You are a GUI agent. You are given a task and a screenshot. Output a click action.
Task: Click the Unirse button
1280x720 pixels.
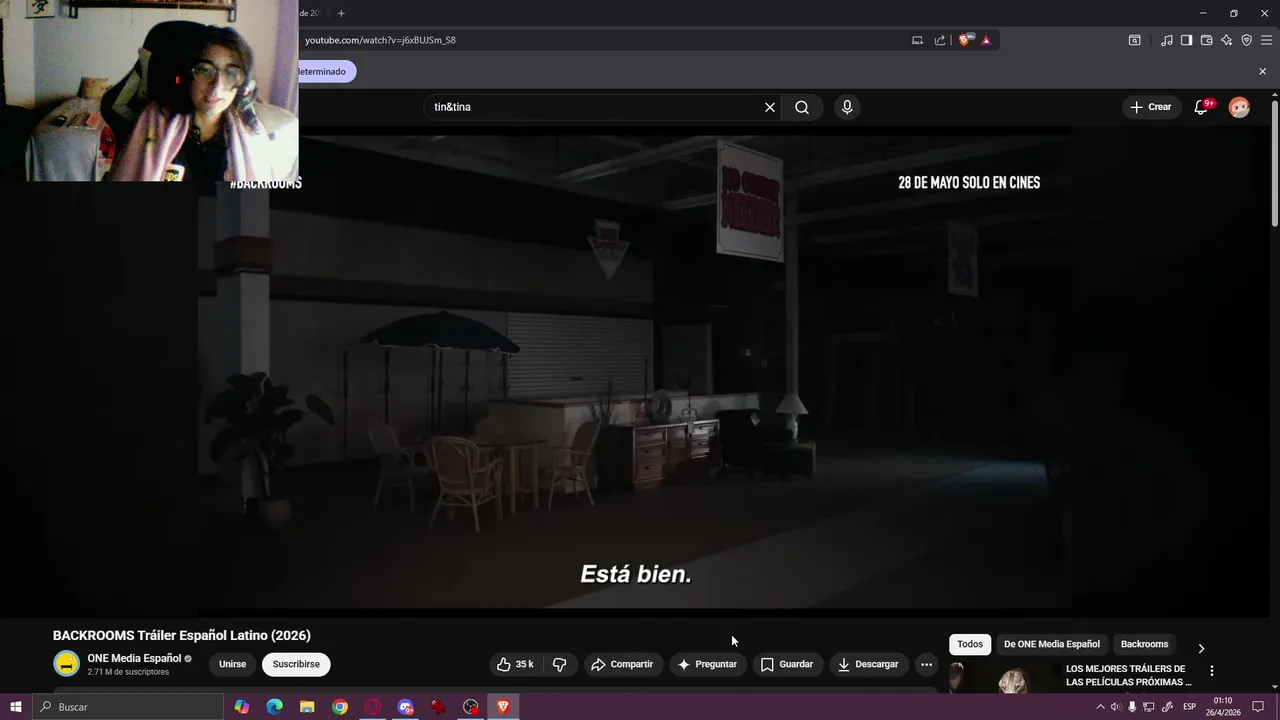(x=232, y=664)
